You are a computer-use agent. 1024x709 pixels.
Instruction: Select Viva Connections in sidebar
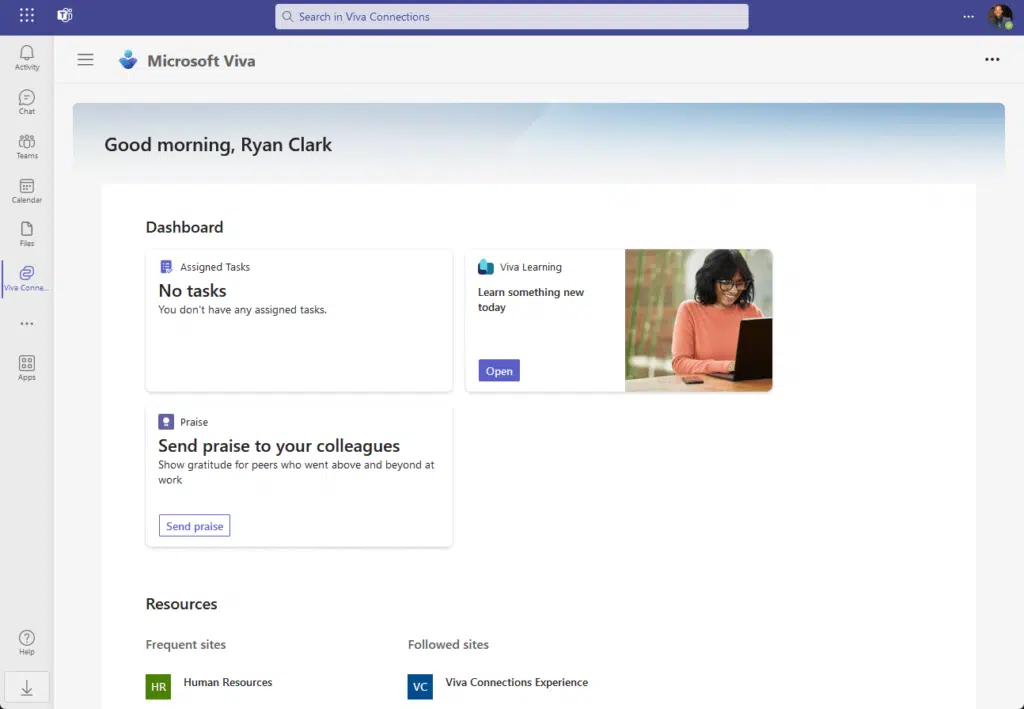[x=27, y=279]
